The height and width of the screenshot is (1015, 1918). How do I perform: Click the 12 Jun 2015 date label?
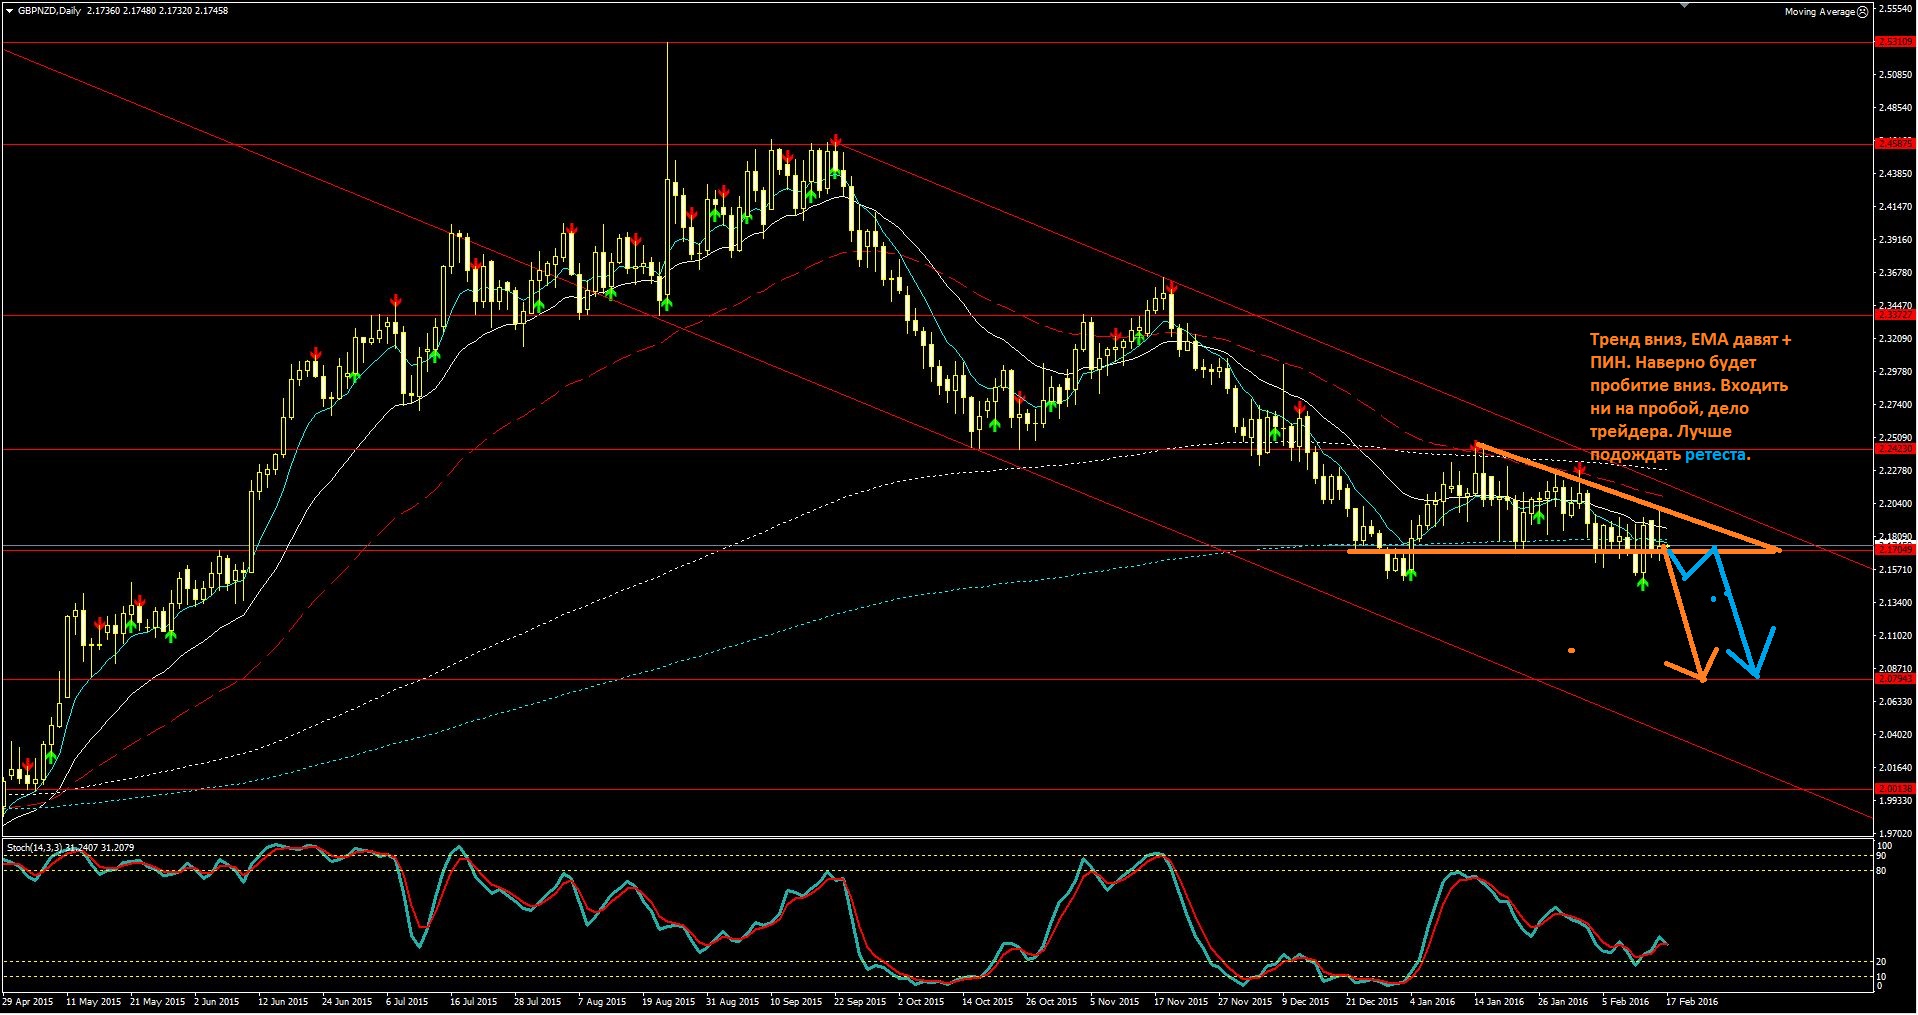click(x=283, y=1002)
